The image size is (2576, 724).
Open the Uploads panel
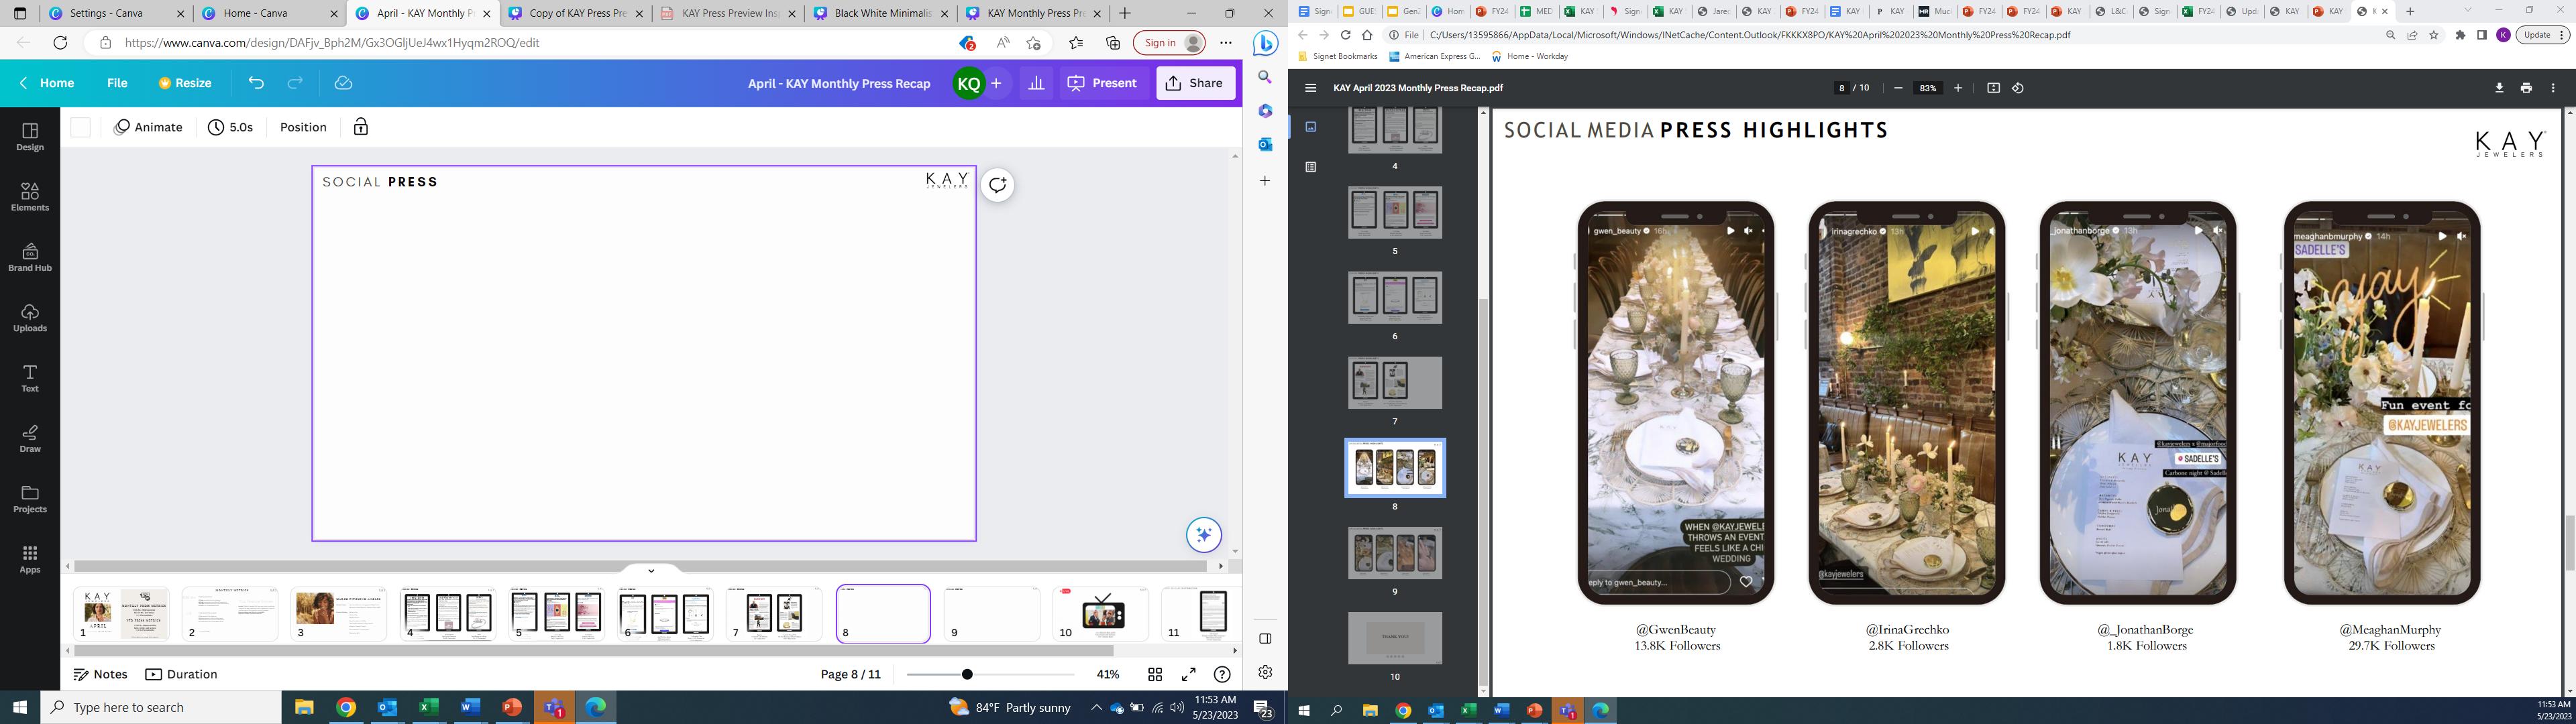pyautogui.click(x=29, y=317)
